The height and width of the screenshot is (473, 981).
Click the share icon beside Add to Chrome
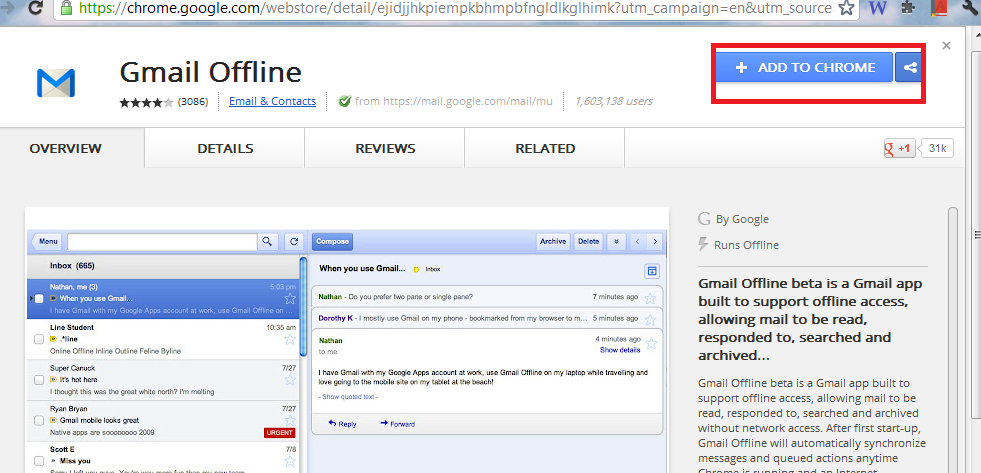(x=909, y=68)
